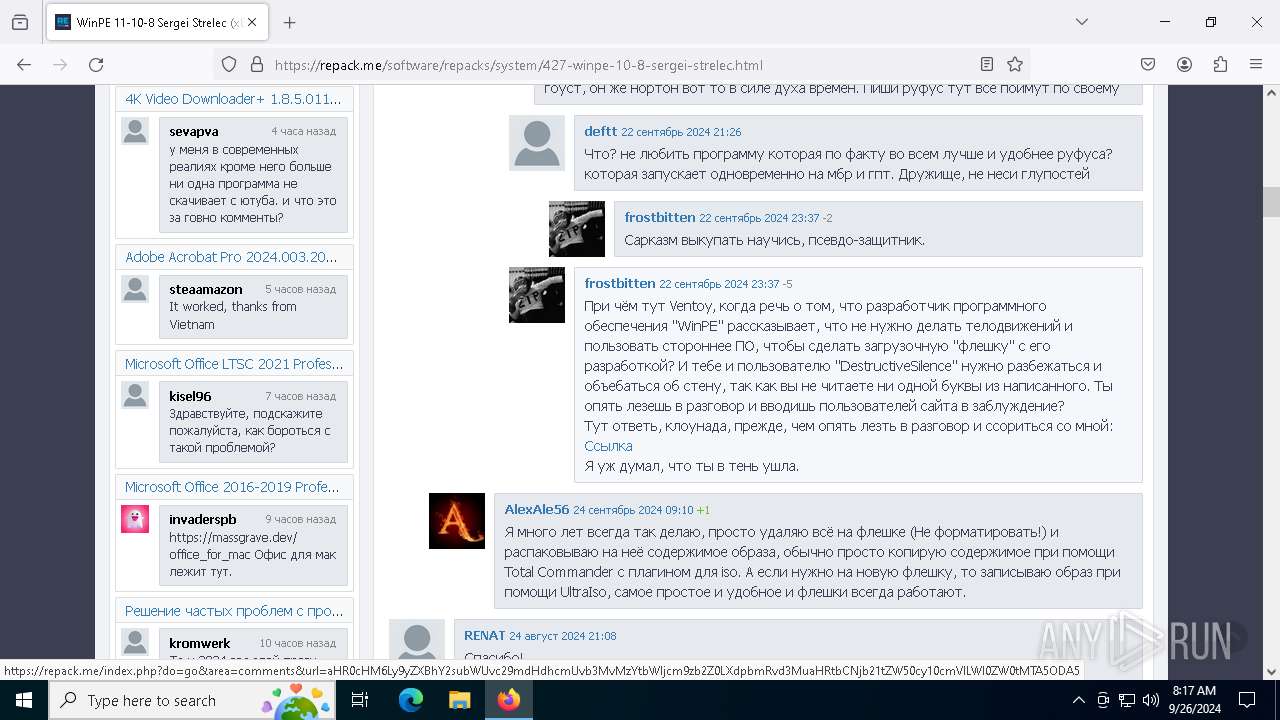
Task: Open the Windows Start menu
Action: click(x=23, y=700)
